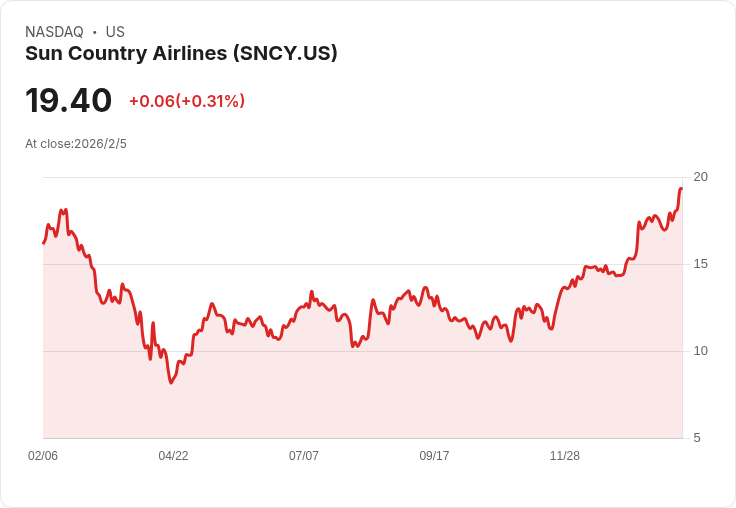The width and height of the screenshot is (736, 508).
Task: Click the 02/06 date axis label
Action: pos(43,456)
